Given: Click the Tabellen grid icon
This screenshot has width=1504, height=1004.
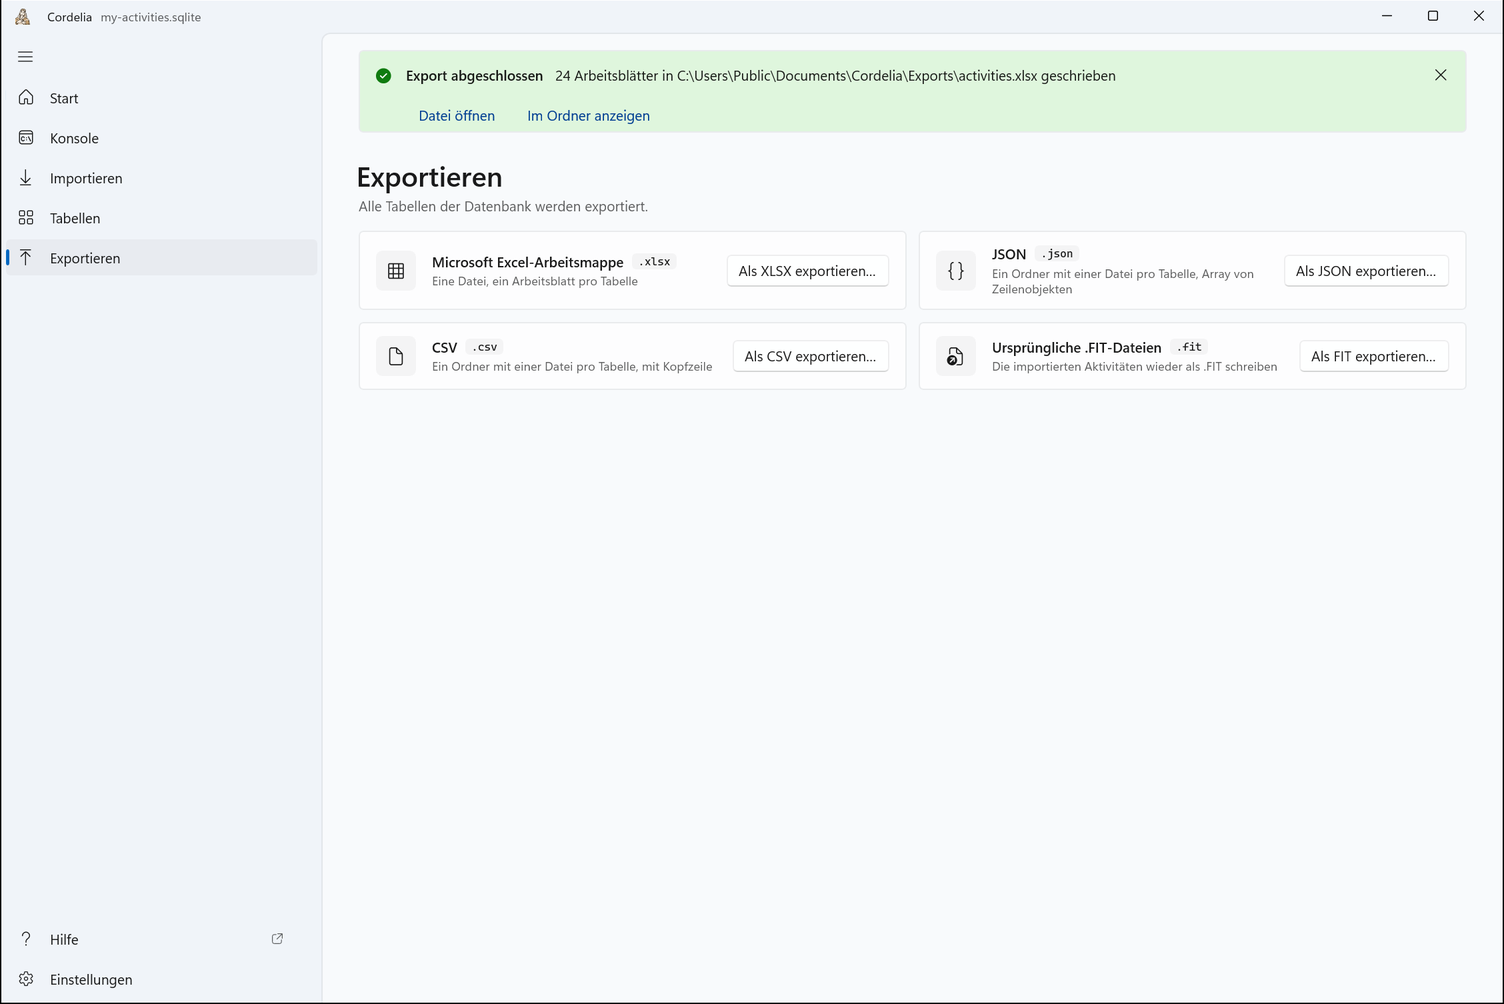Looking at the screenshot, I should coord(26,218).
